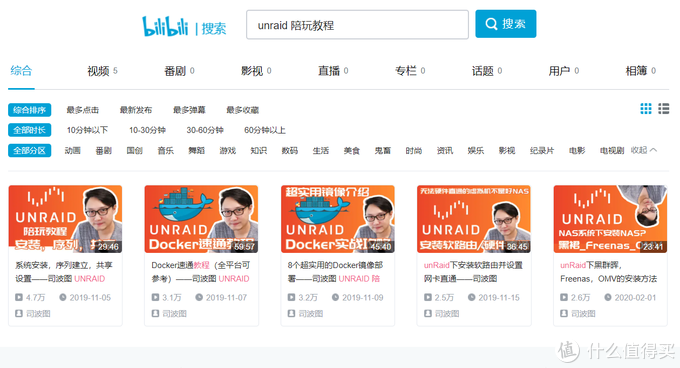680x368 pixels.
Task: Open video title unRaid下安装软路由并设置网卡直通
Action: (473, 272)
